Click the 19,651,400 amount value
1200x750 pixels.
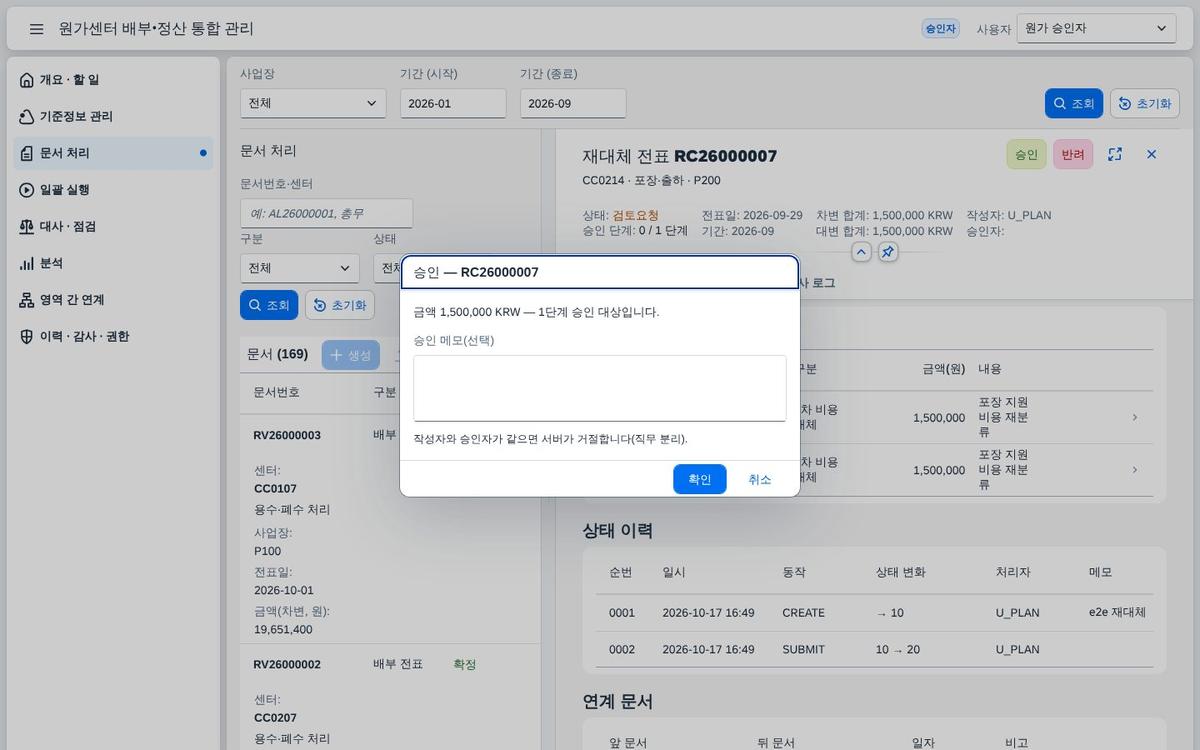point(283,630)
